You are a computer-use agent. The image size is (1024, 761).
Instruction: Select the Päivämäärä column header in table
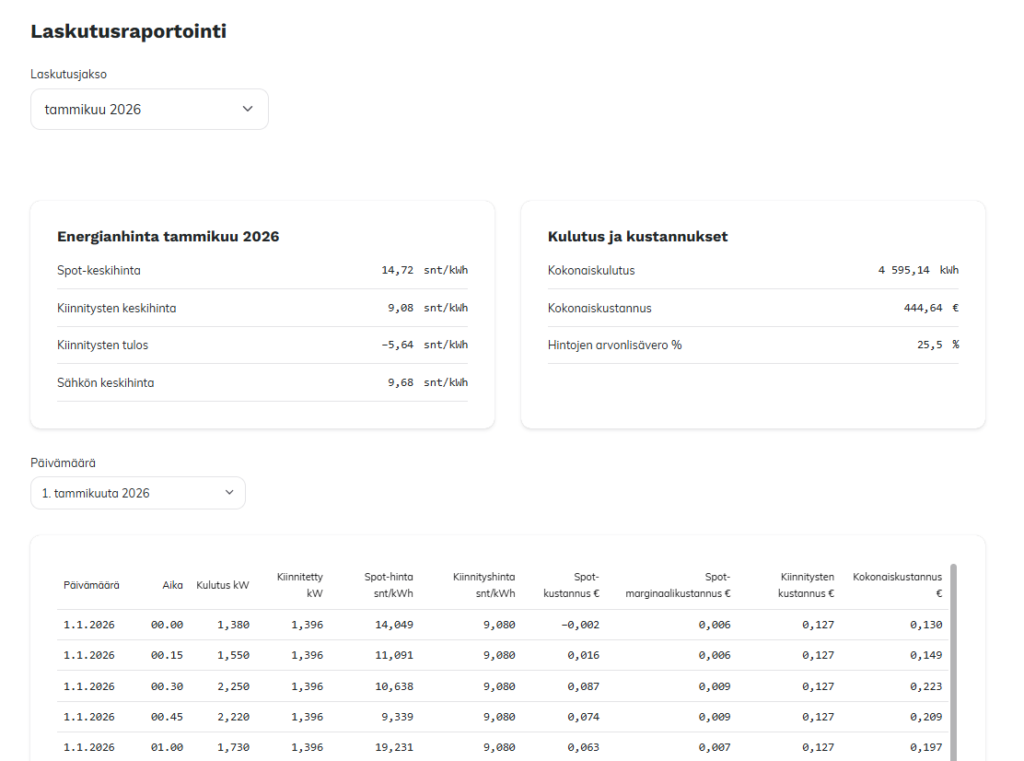92,585
